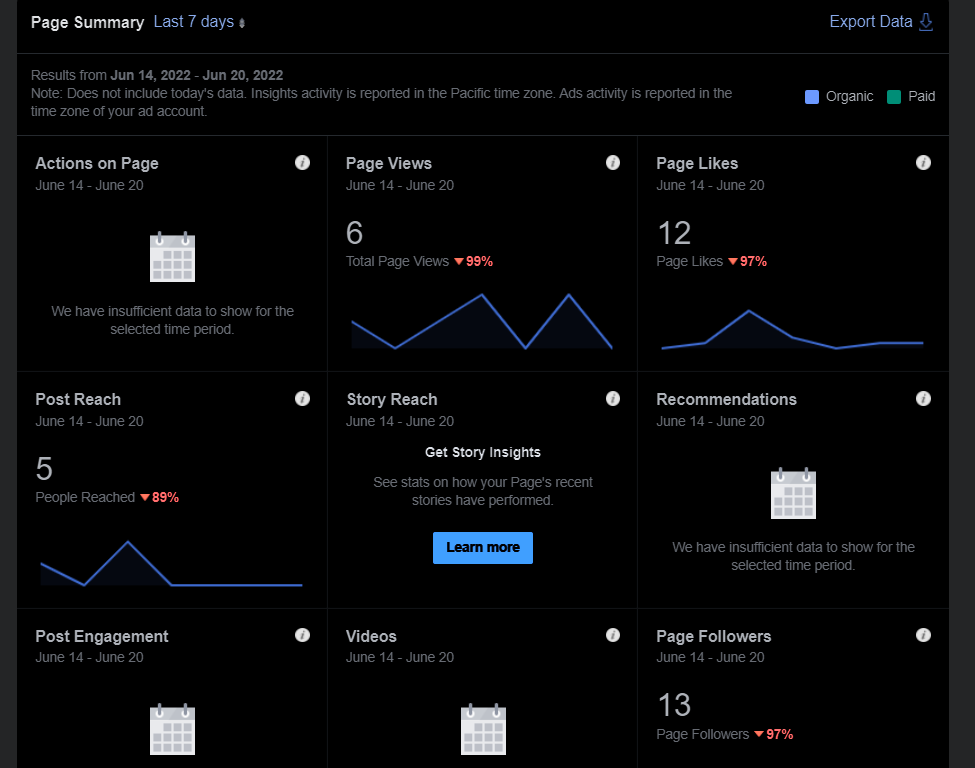Click the Page Summary heading
This screenshot has height=768, width=975.
[88, 22]
